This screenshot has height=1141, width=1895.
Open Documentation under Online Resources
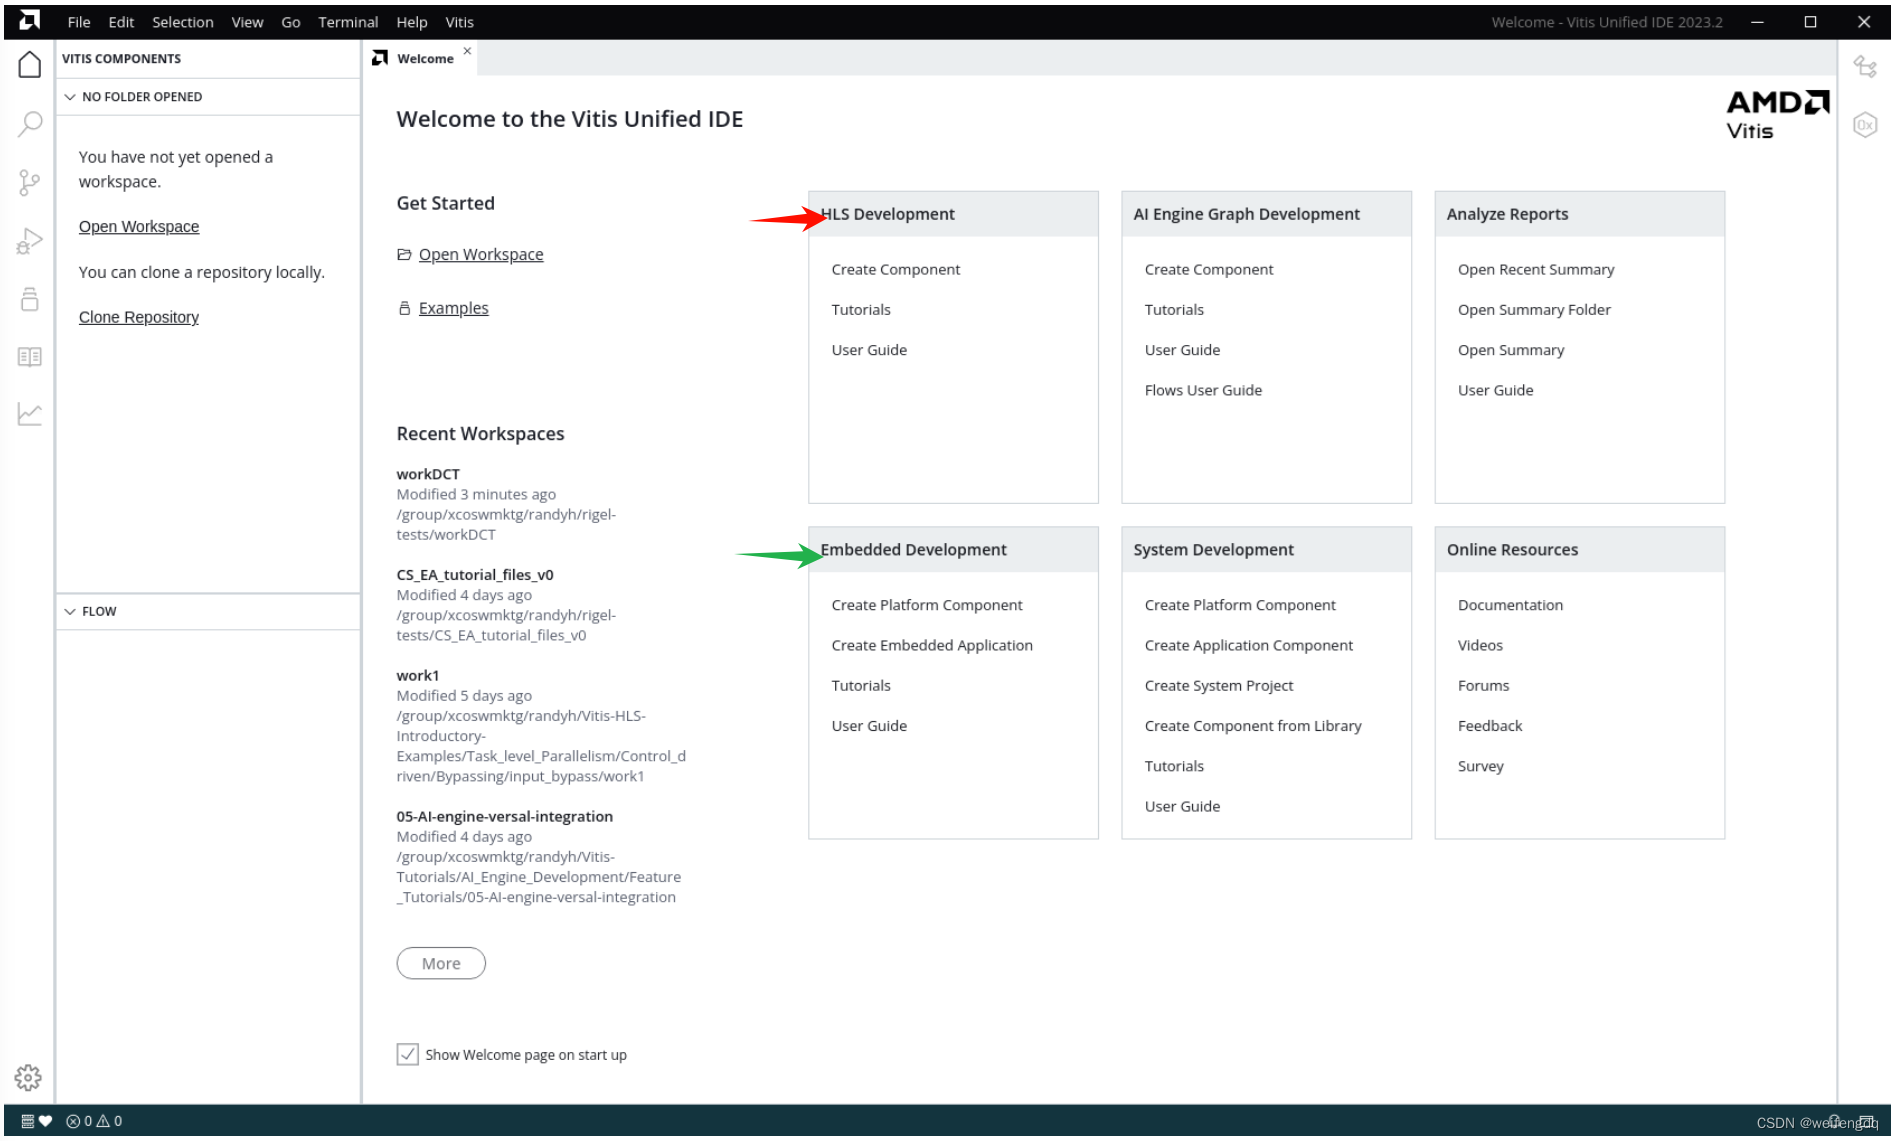(x=1510, y=605)
